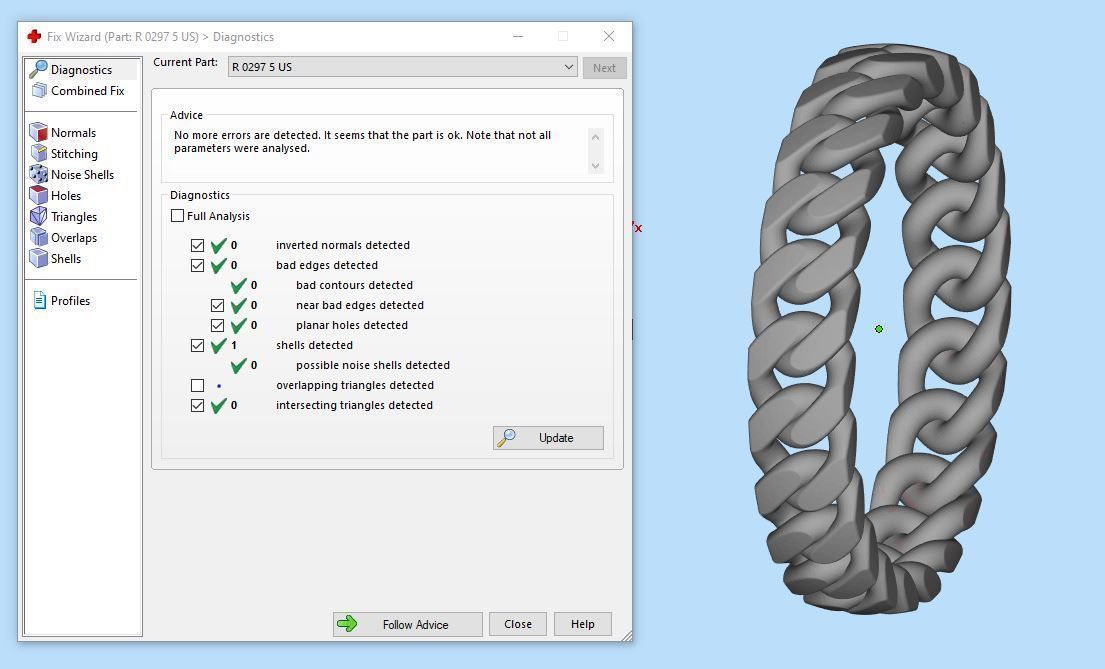Check overlapping triangles detected checkbox
The width and height of the screenshot is (1105, 669).
coord(197,385)
